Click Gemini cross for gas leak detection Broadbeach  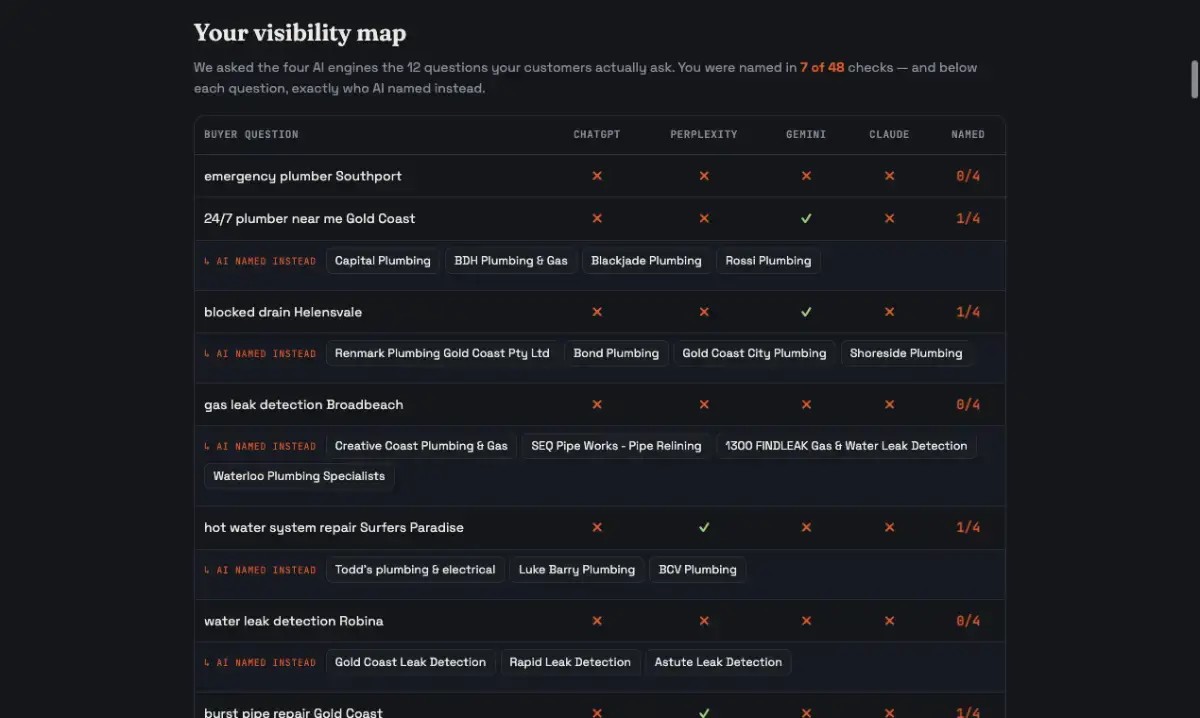point(806,405)
